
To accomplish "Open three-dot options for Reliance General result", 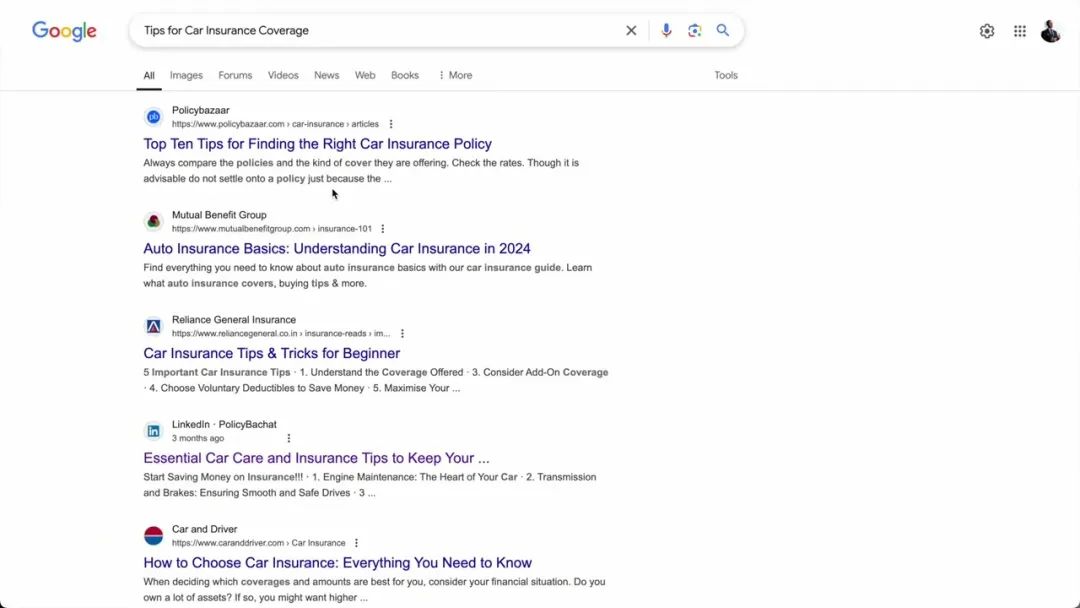I will (402, 334).
